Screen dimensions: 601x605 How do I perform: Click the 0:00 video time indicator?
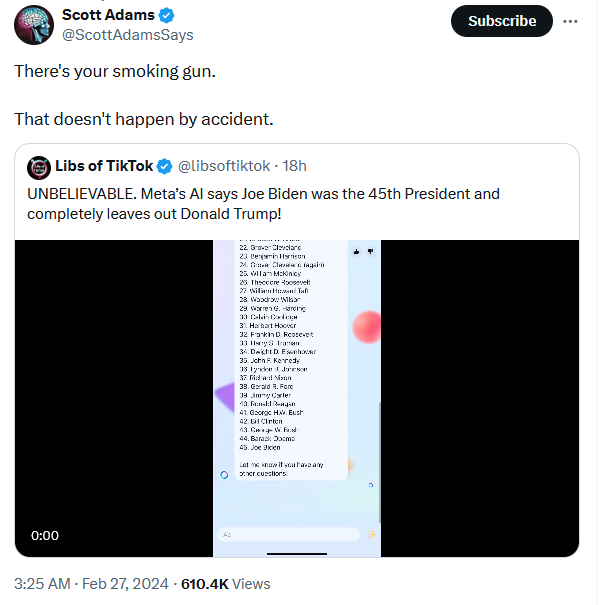point(45,536)
